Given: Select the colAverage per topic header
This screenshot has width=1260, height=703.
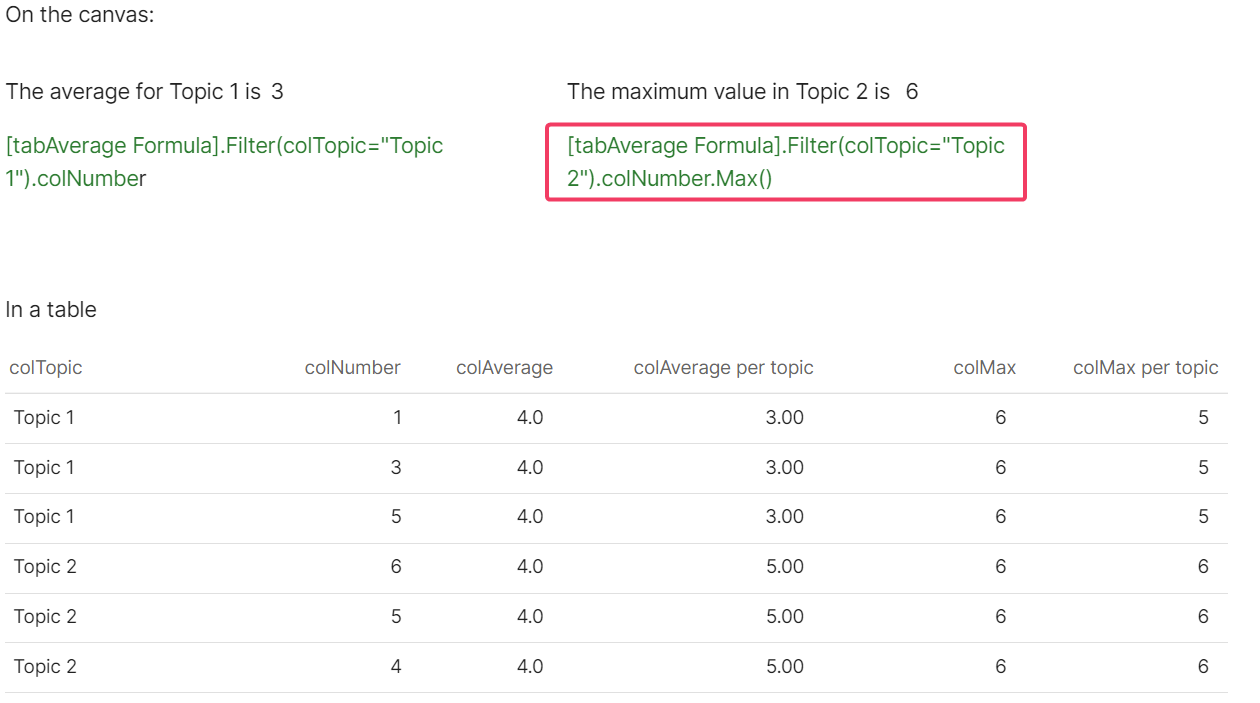Looking at the screenshot, I should [723, 368].
